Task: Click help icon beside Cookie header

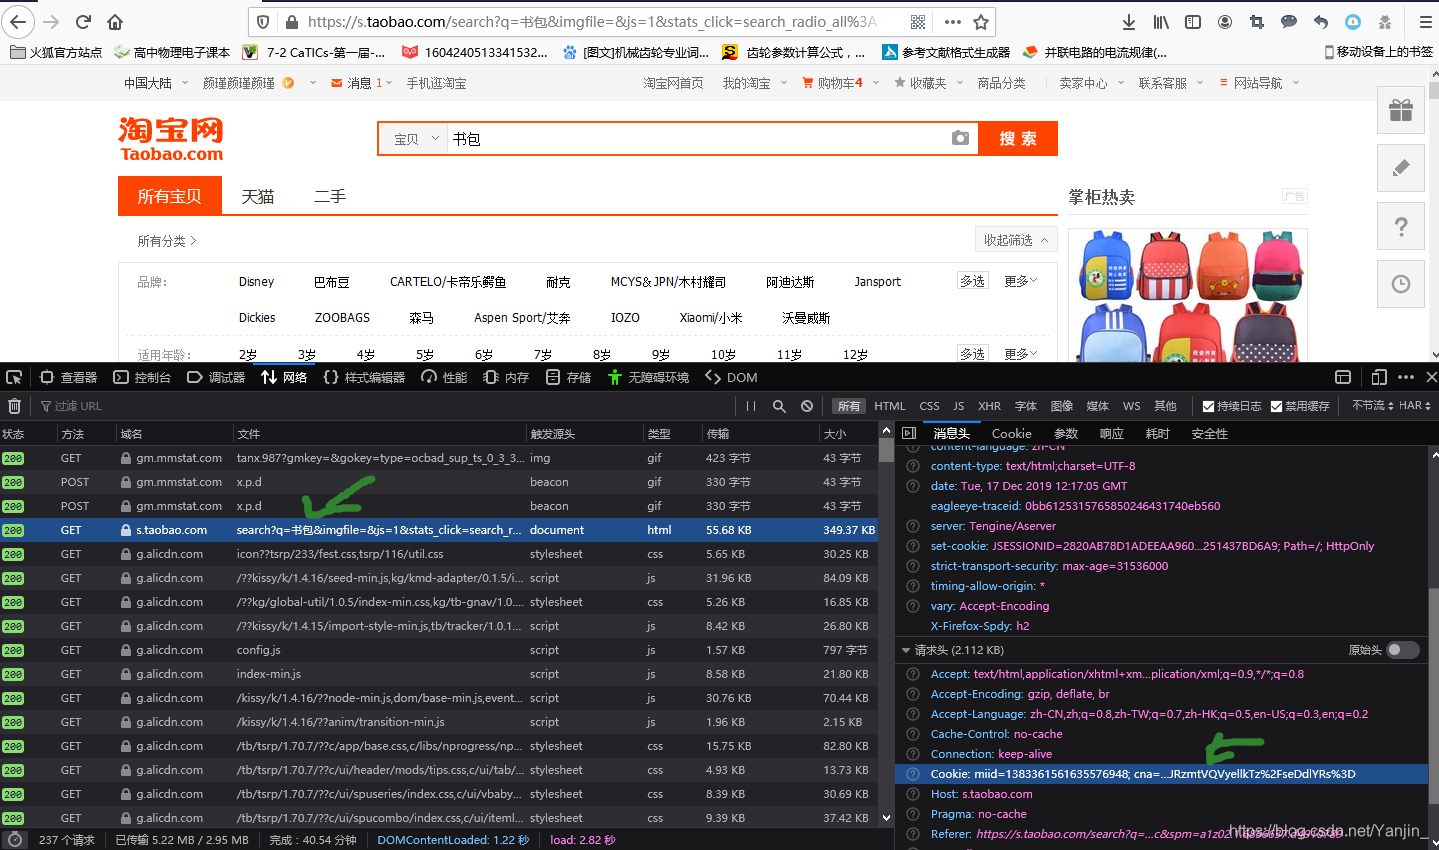Action: [912, 774]
